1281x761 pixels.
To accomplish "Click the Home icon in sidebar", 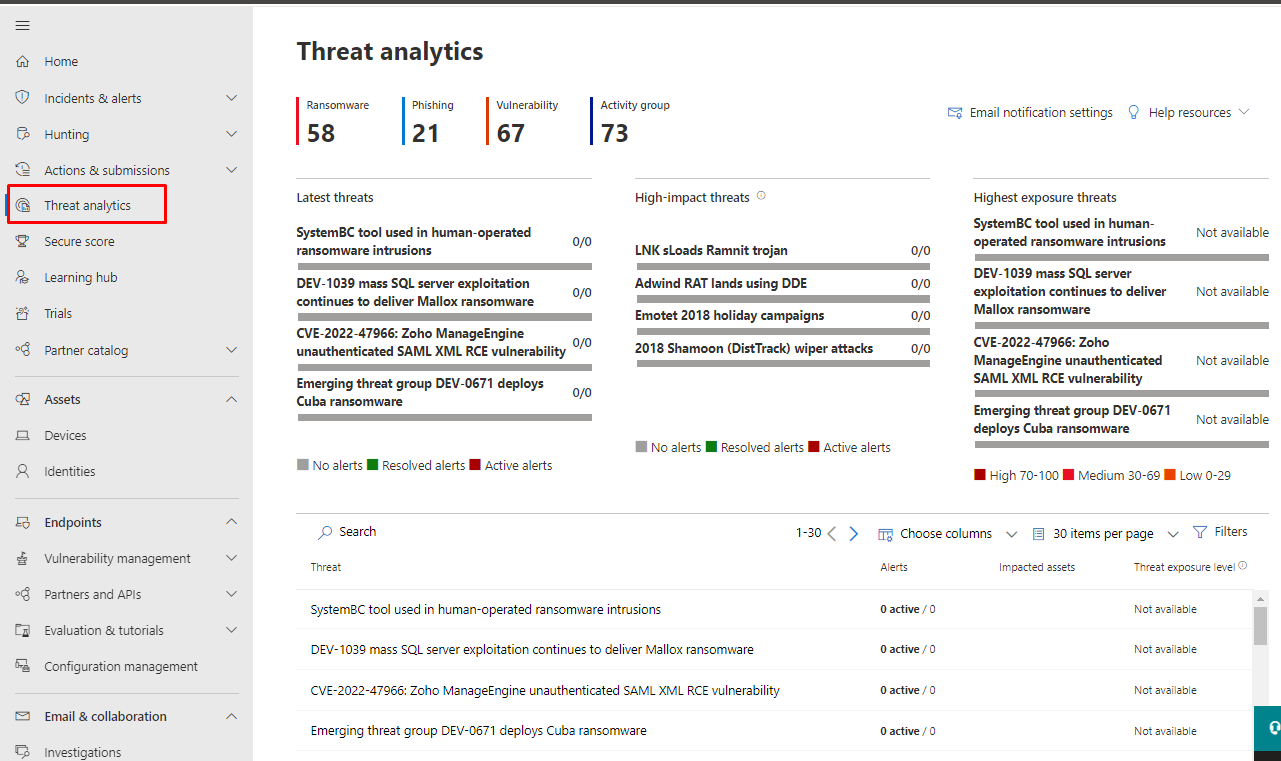I will pos(22,62).
